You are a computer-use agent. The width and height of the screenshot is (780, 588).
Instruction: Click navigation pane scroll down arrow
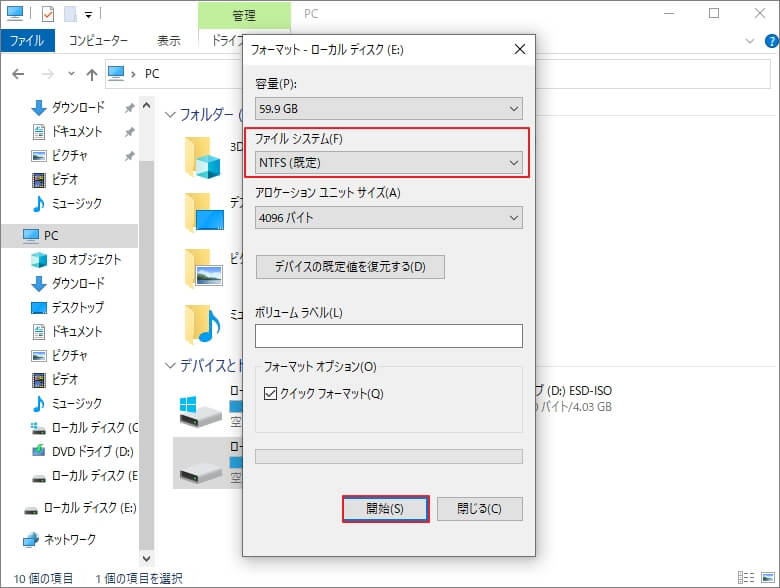pos(146,558)
